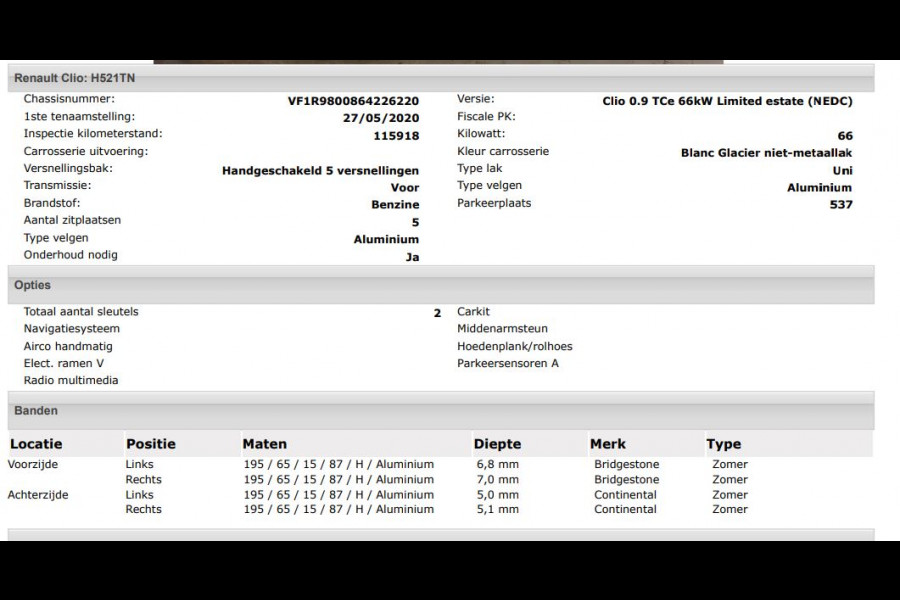The width and height of the screenshot is (900, 600).
Task: Select the chassisnummer VF1R9800864226220
Action: 352,100
